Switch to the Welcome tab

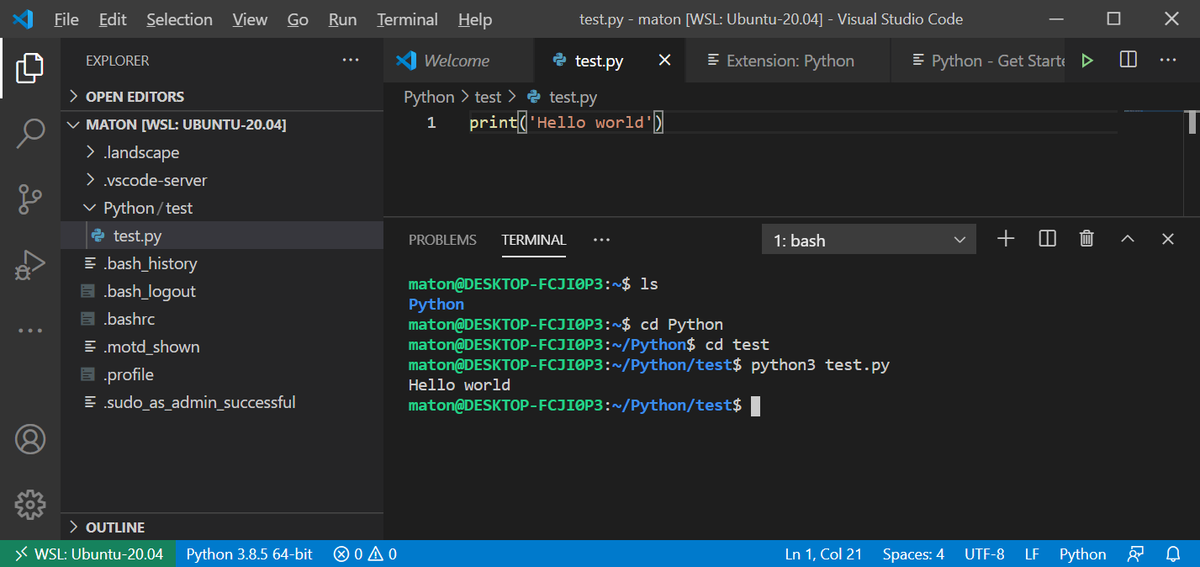pos(459,61)
